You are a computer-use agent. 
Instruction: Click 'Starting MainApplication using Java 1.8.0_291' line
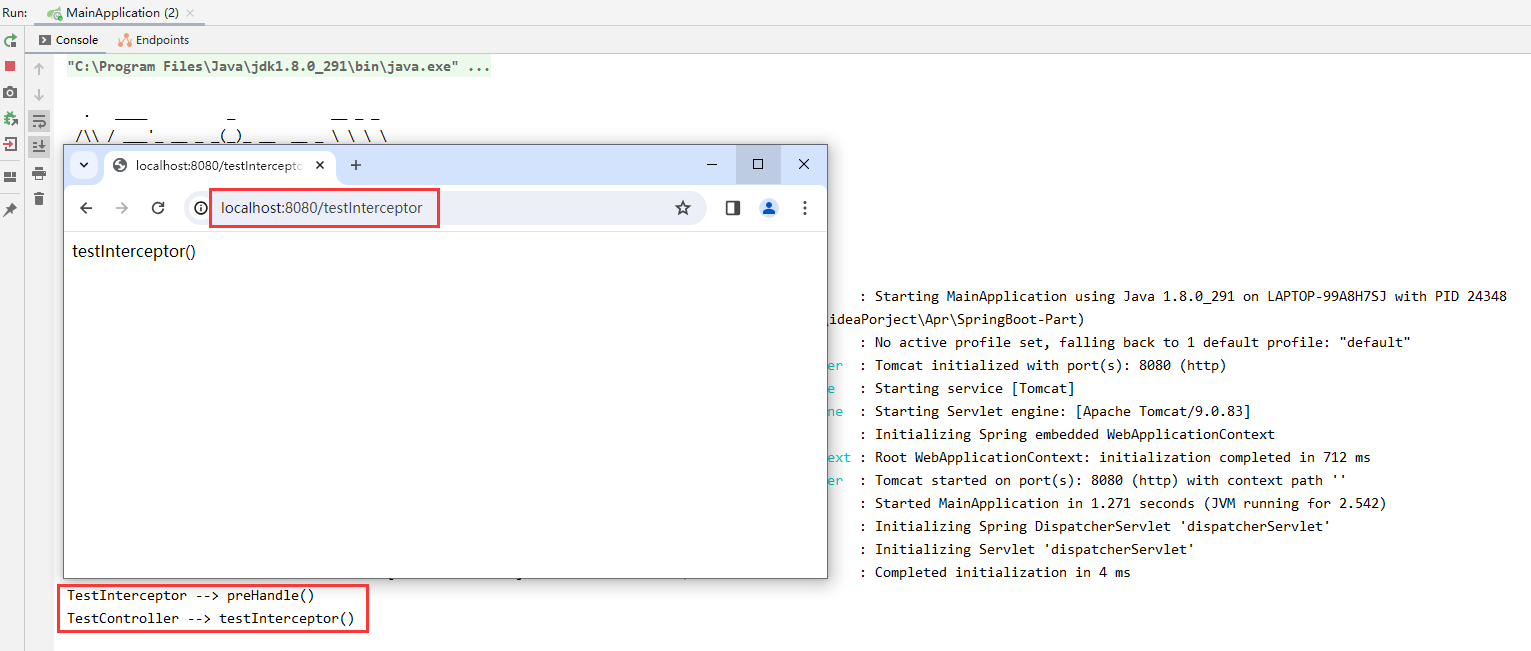1190,297
